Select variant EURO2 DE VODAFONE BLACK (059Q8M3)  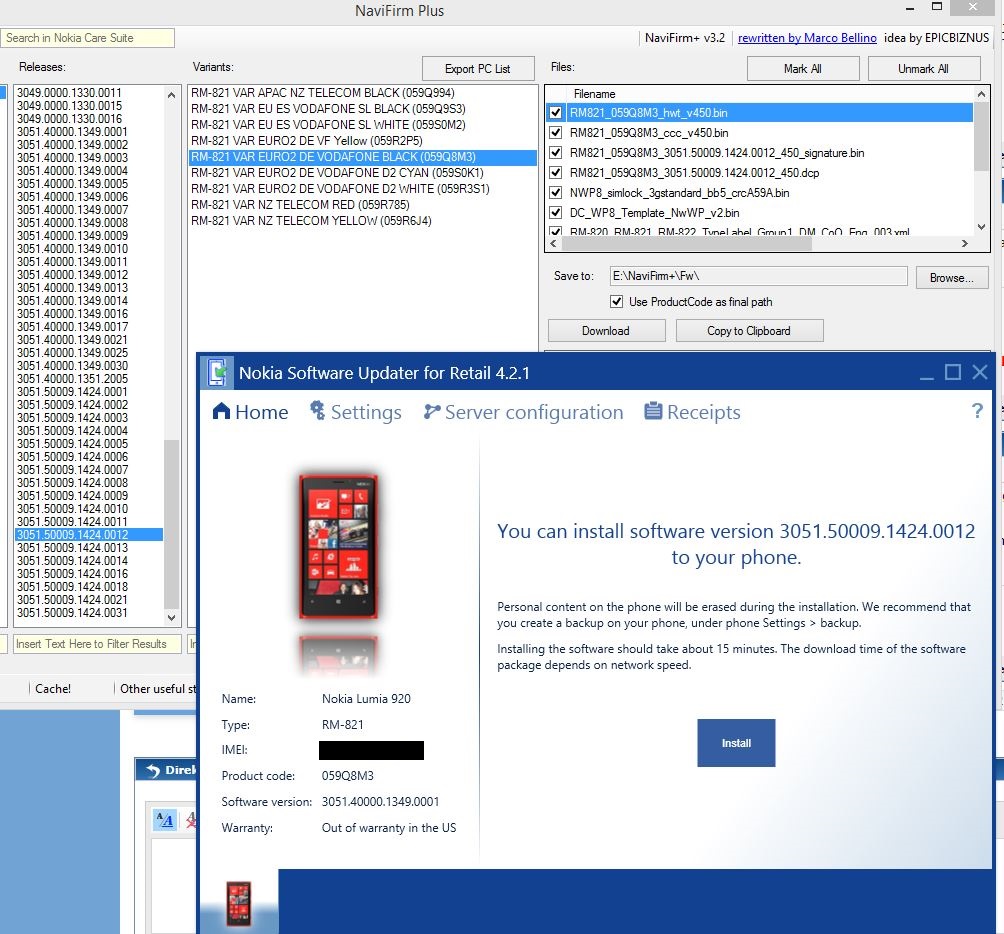point(363,157)
